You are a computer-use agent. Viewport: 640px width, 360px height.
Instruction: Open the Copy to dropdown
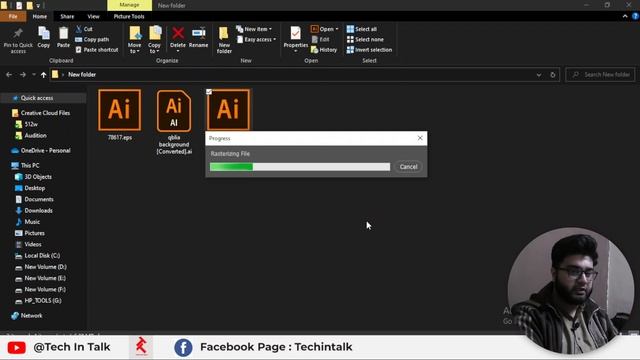coord(154,48)
